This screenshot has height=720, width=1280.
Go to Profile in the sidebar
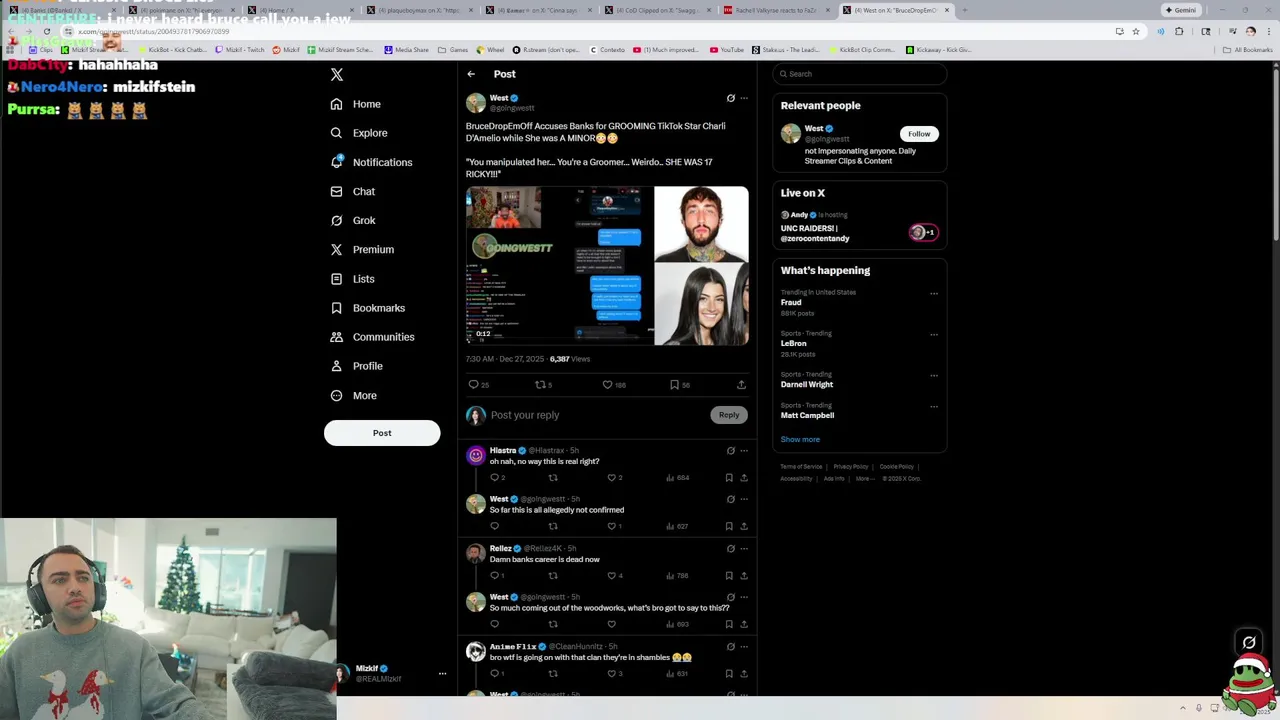[356, 366]
